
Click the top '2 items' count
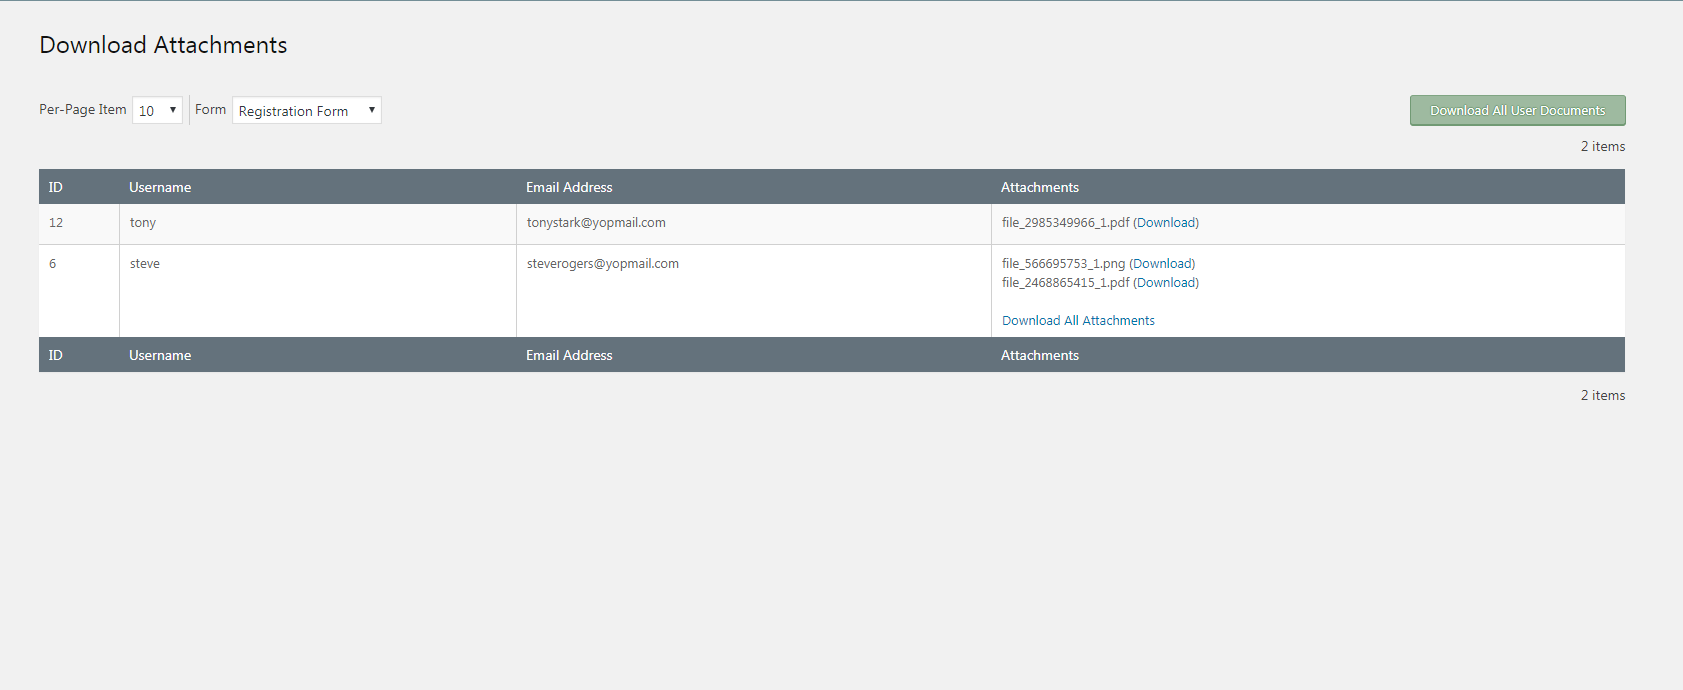click(1603, 146)
